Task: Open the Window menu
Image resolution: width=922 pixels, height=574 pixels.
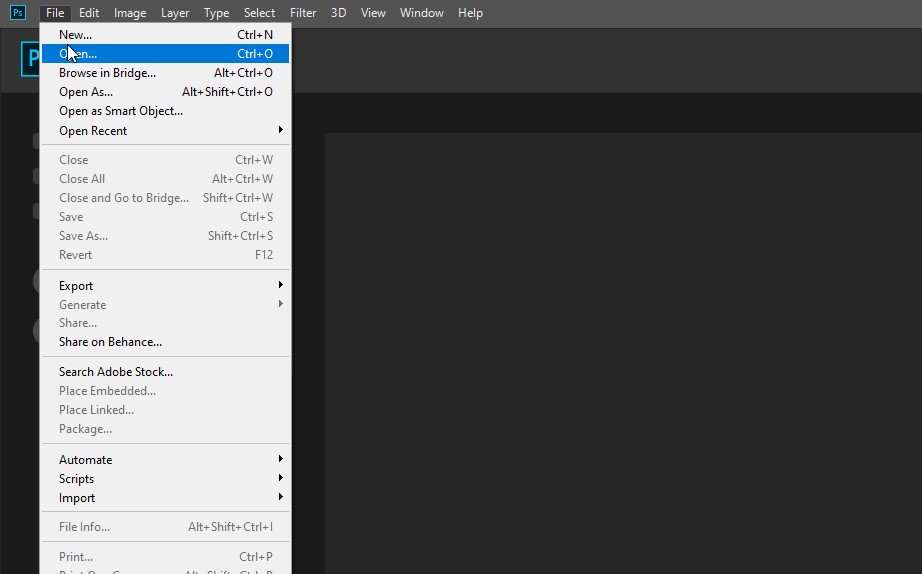Action: click(x=422, y=12)
